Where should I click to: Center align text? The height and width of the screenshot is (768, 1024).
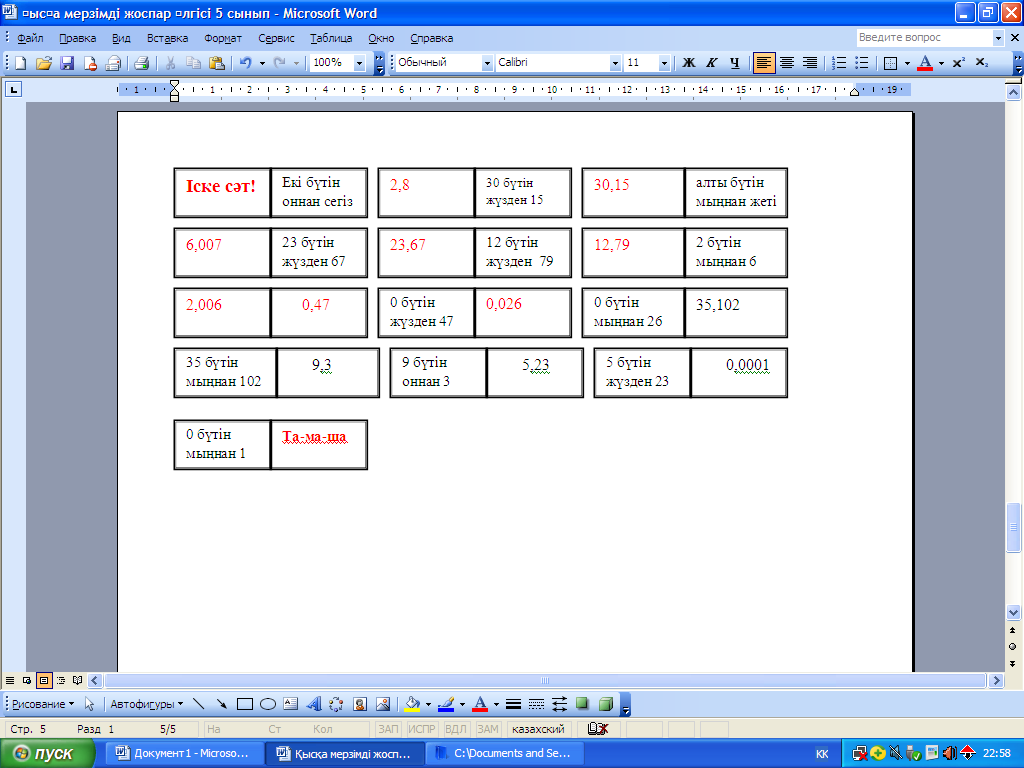(x=787, y=63)
